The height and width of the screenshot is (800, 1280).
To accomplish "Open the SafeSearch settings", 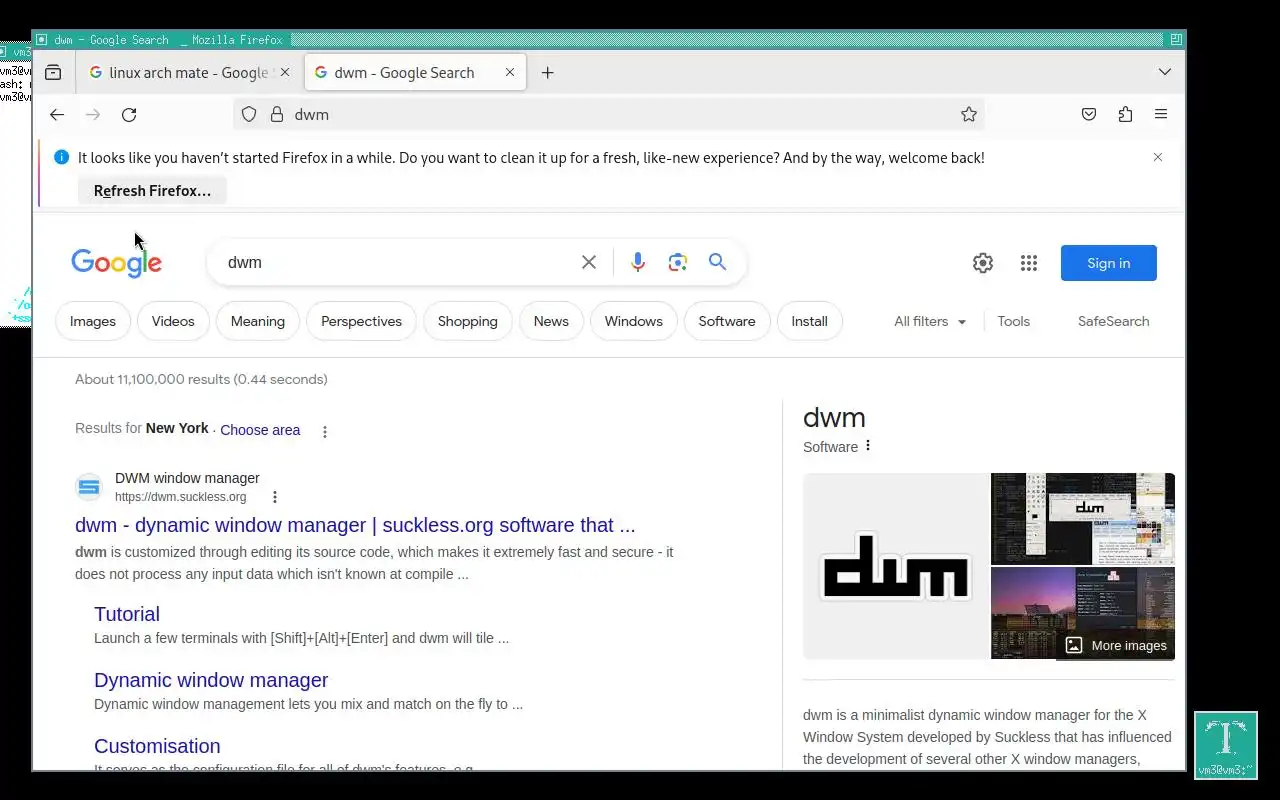I will coord(1113,321).
